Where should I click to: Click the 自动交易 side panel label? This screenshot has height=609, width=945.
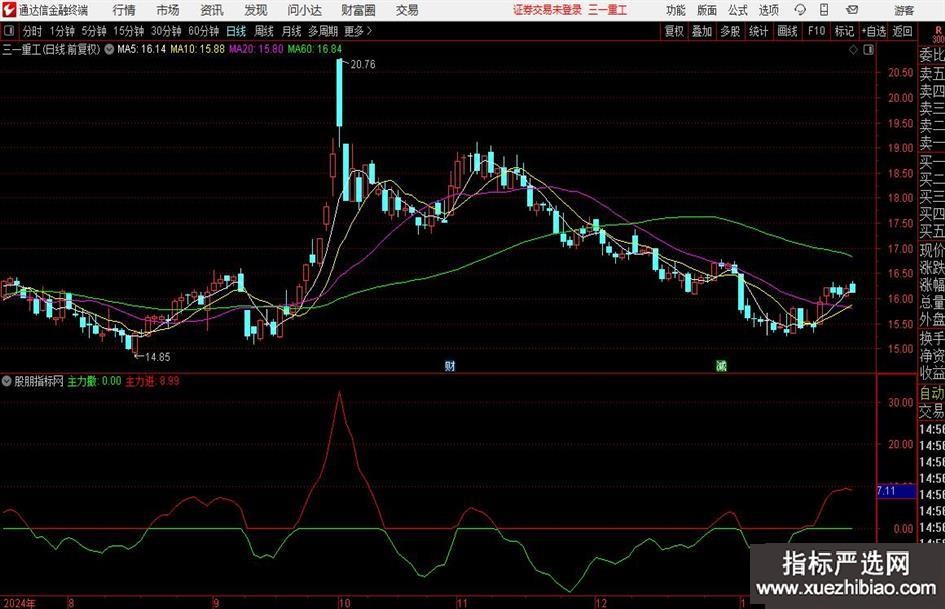(x=932, y=402)
